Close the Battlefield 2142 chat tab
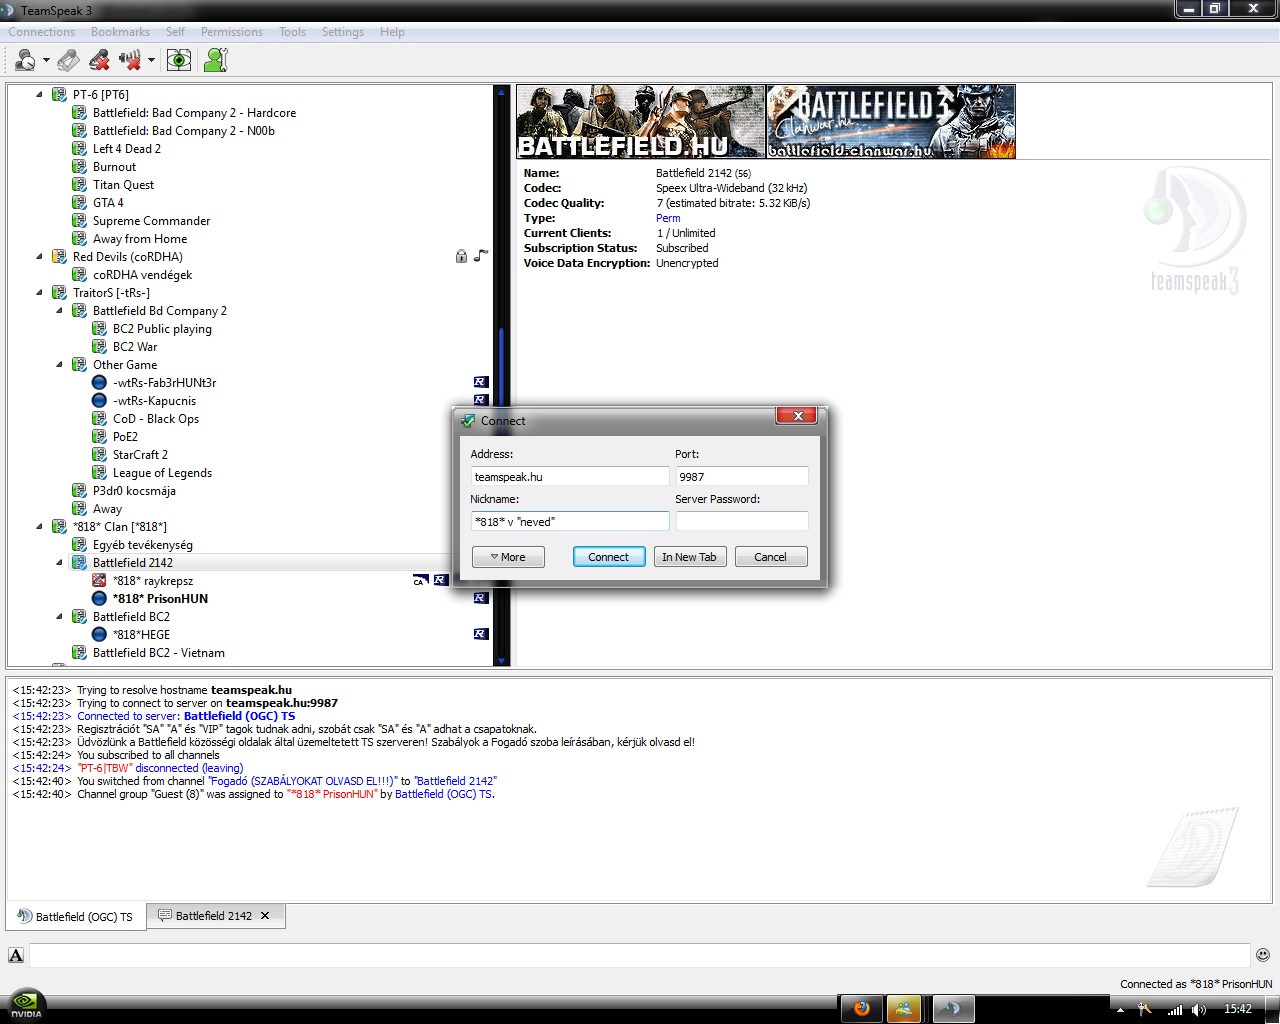Viewport: 1280px width, 1024px height. point(265,916)
